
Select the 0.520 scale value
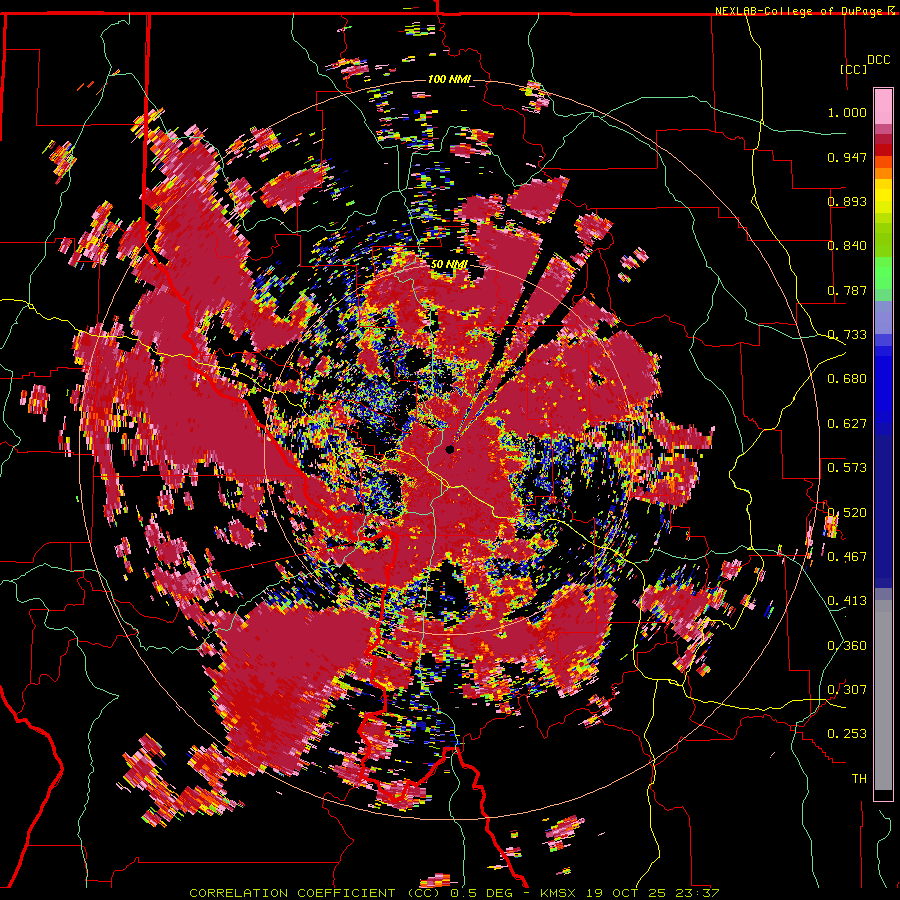(x=847, y=513)
